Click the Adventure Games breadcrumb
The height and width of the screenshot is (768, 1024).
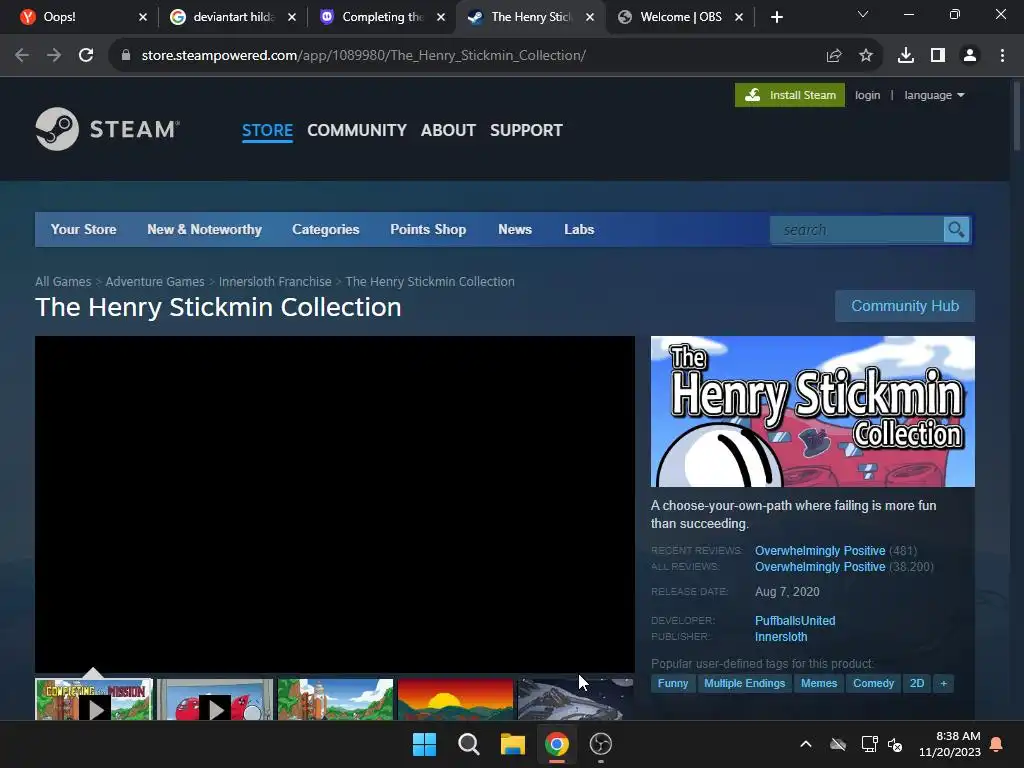[155, 281]
